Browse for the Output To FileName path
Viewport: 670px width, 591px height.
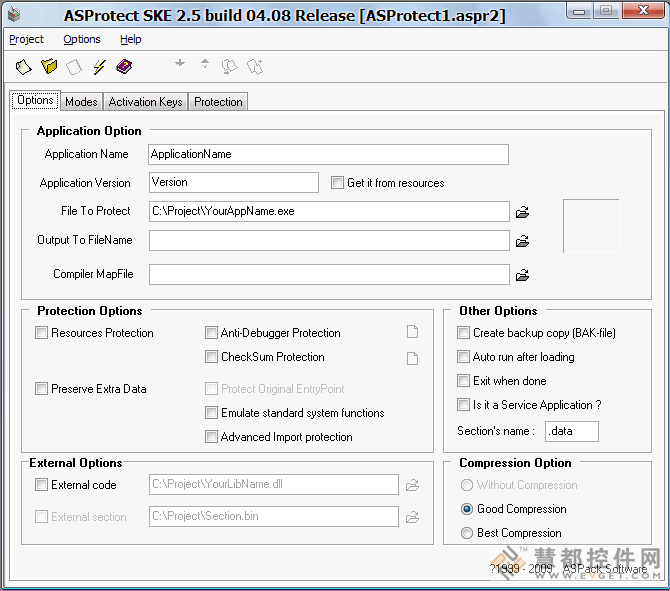(522, 241)
